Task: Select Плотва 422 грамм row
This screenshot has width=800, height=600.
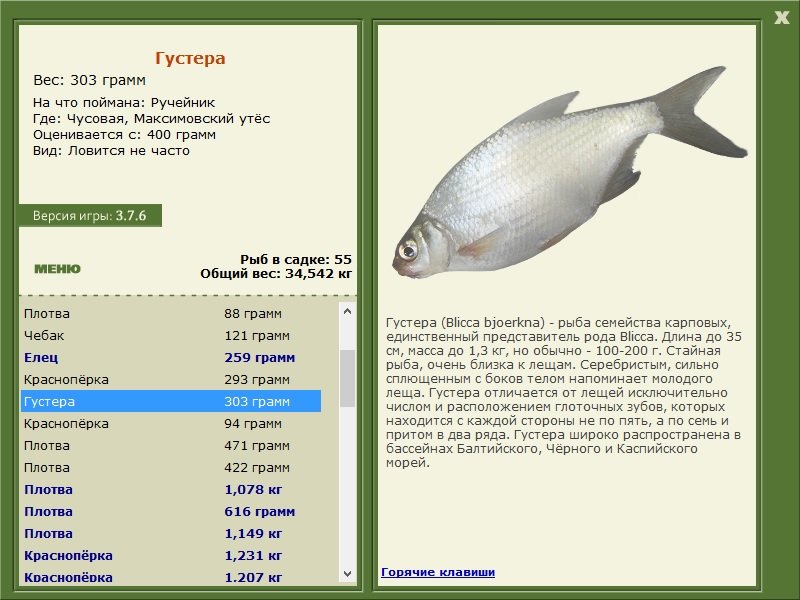Action: (171, 467)
